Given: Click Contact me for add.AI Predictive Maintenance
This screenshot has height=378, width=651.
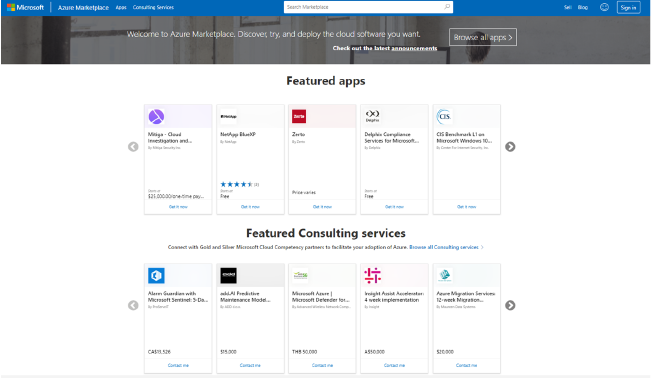Looking at the screenshot, I should 250,366.
